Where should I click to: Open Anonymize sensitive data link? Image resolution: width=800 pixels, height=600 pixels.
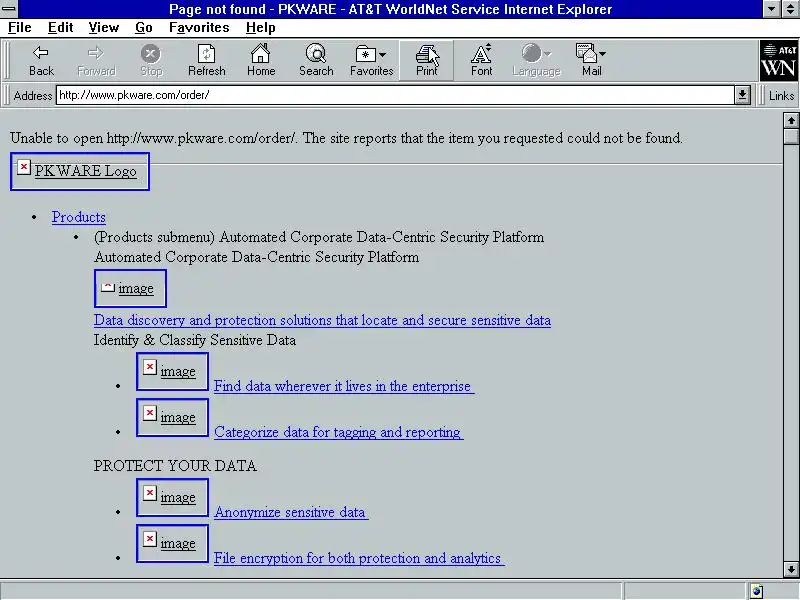tap(291, 512)
